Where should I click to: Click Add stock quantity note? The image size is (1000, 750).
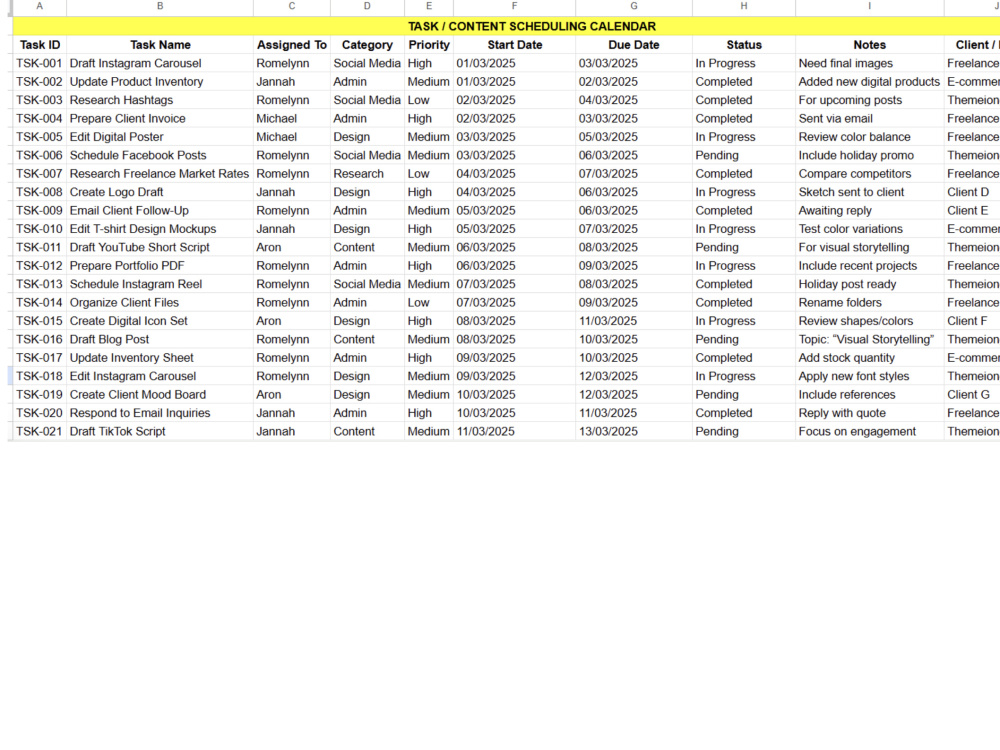click(869, 358)
